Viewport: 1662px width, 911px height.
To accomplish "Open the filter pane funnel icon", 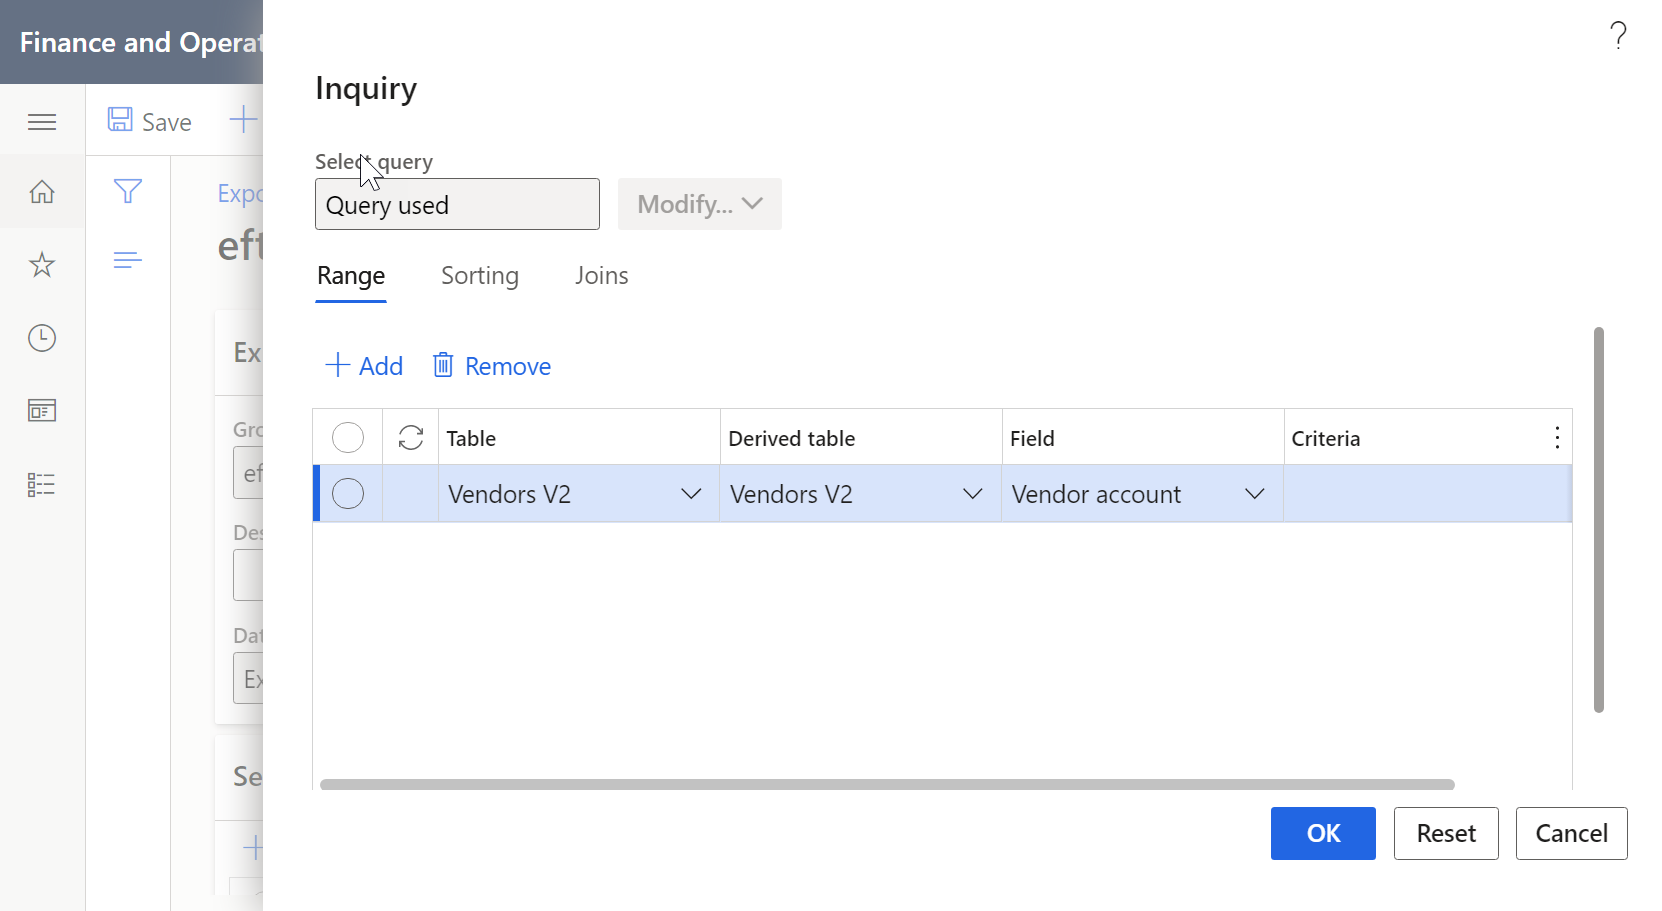I will [128, 191].
